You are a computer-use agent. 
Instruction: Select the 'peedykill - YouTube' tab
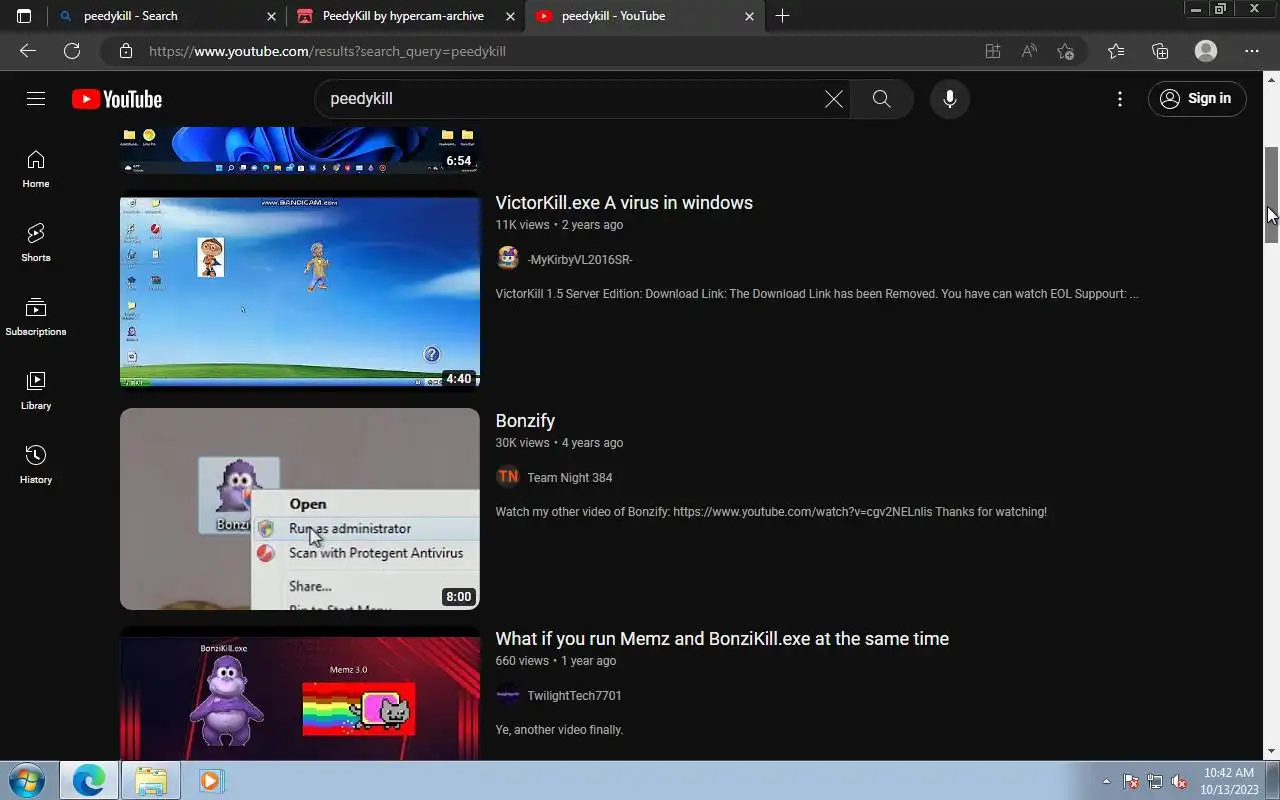tap(645, 16)
